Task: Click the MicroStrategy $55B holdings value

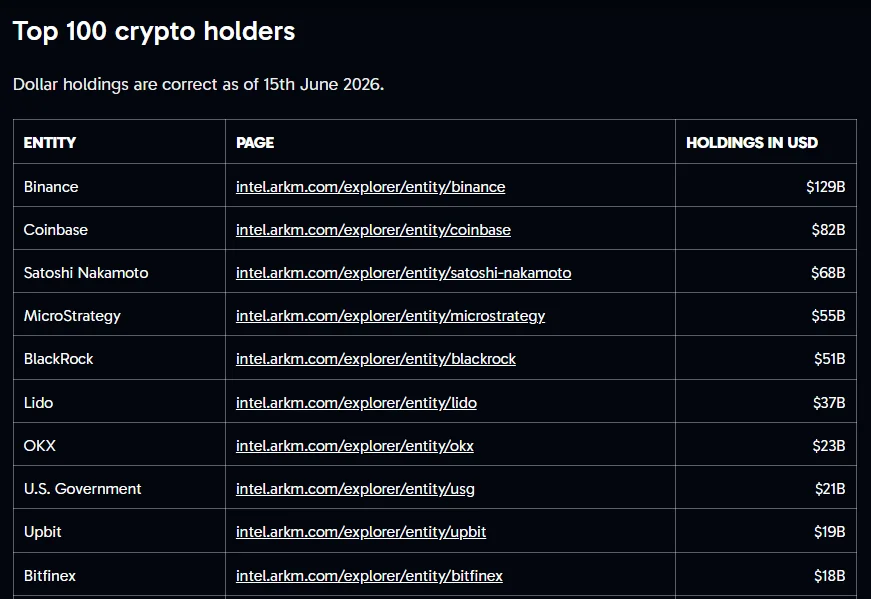Action: coord(828,316)
